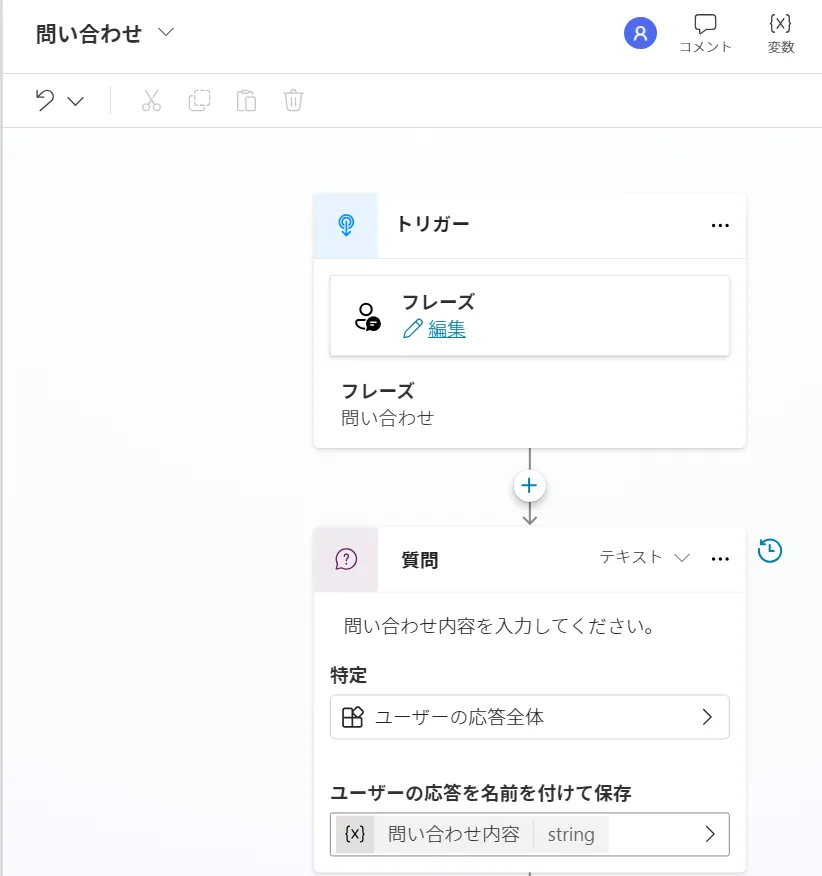
Task: Open the 質問 node more options menu
Action: tap(720, 559)
